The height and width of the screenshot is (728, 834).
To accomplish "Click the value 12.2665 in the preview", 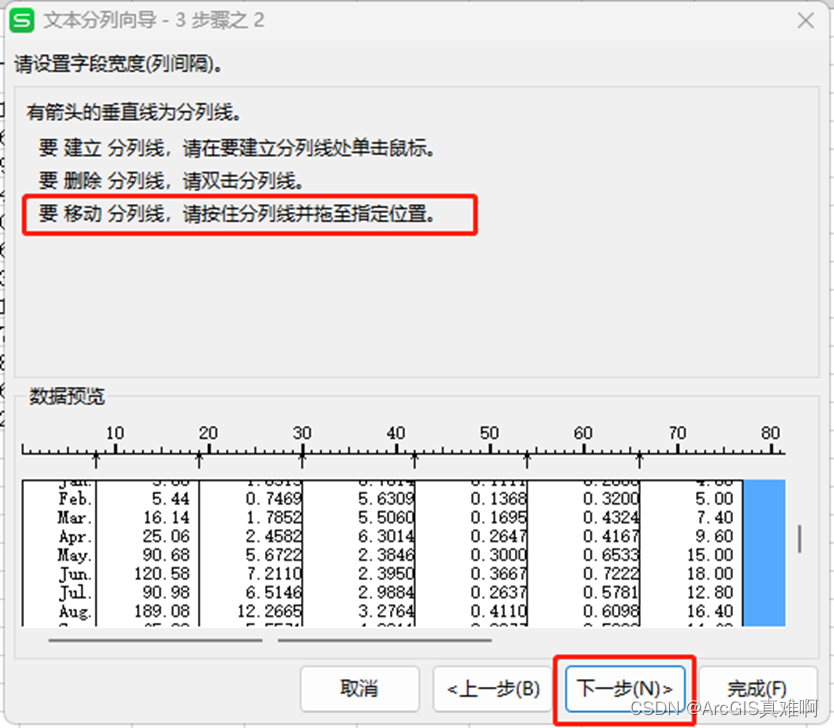I will (x=269, y=611).
